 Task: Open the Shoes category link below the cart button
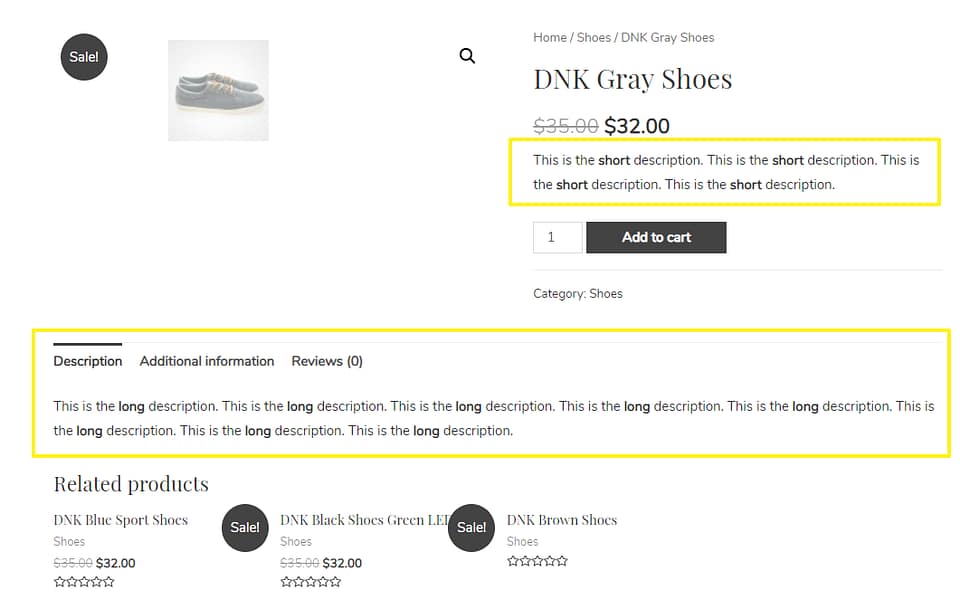click(x=605, y=293)
